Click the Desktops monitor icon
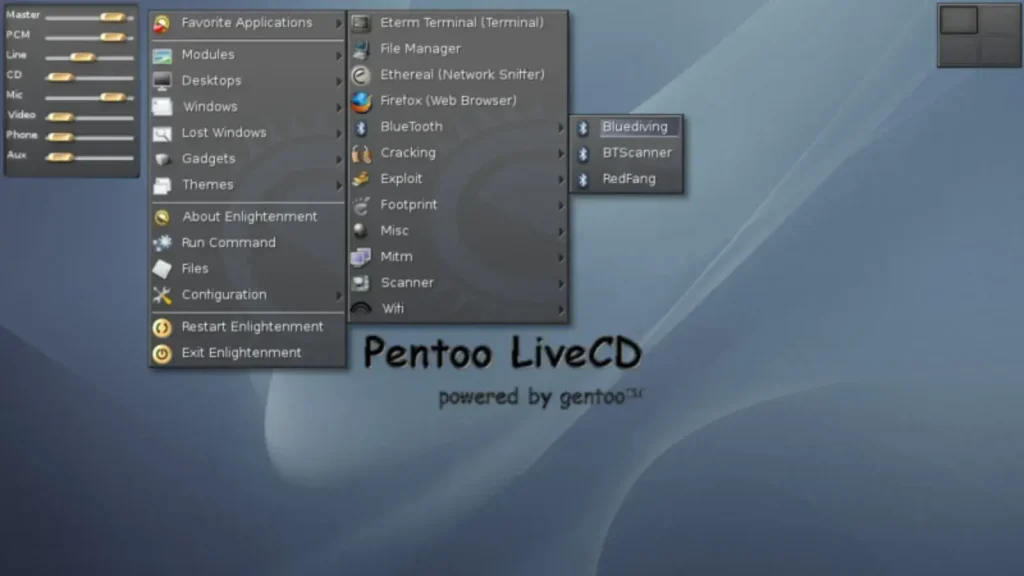This screenshot has height=576, width=1024. pyautogui.click(x=162, y=81)
